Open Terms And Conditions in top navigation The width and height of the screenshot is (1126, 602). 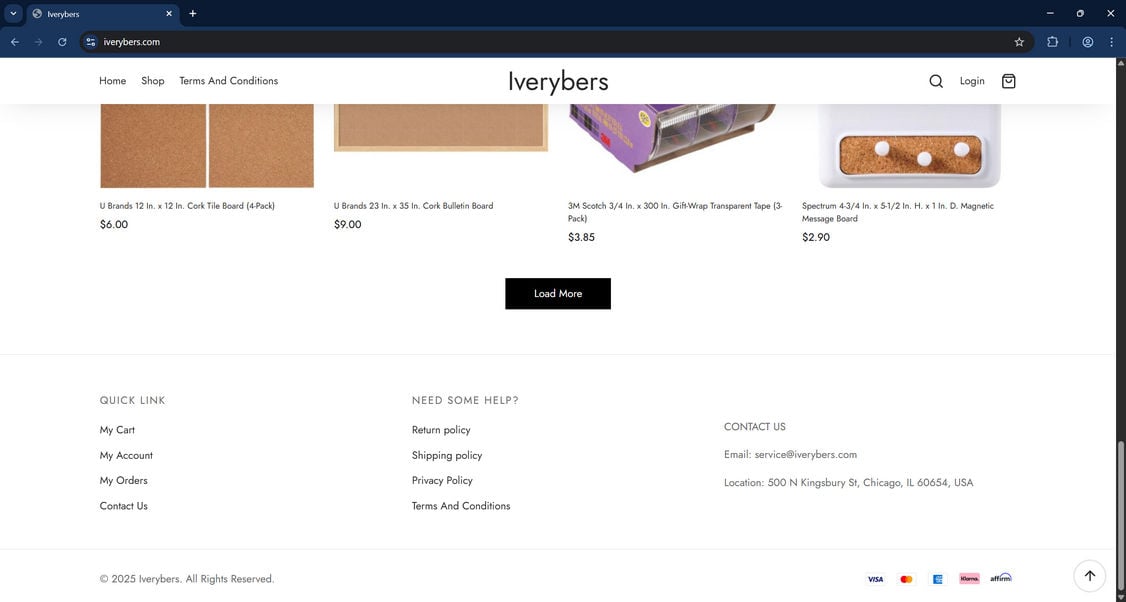pyautogui.click(x=228, y=81)
